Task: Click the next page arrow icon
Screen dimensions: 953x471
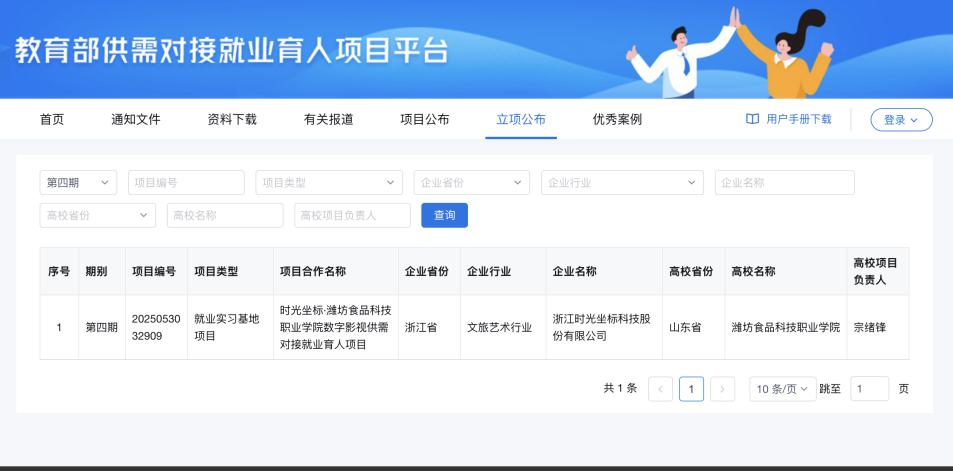Action: click(x=722, y=389)
